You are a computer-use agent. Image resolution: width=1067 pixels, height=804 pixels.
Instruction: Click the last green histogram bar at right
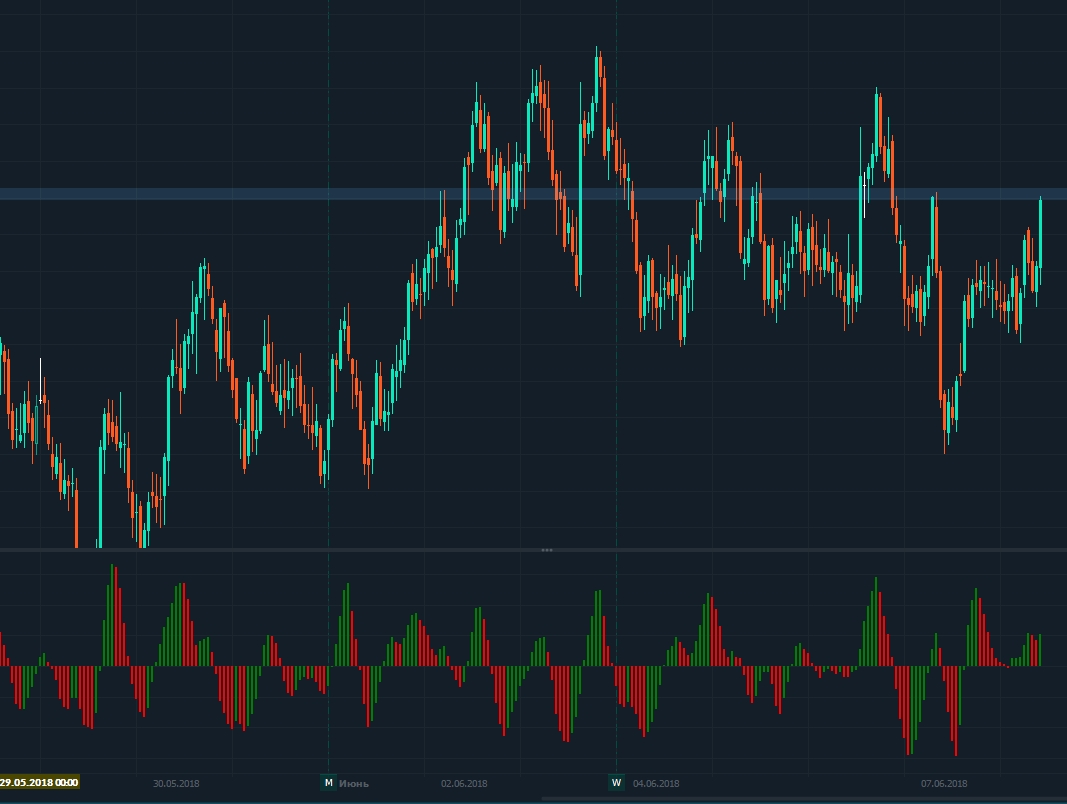(x=1040, y=650)
